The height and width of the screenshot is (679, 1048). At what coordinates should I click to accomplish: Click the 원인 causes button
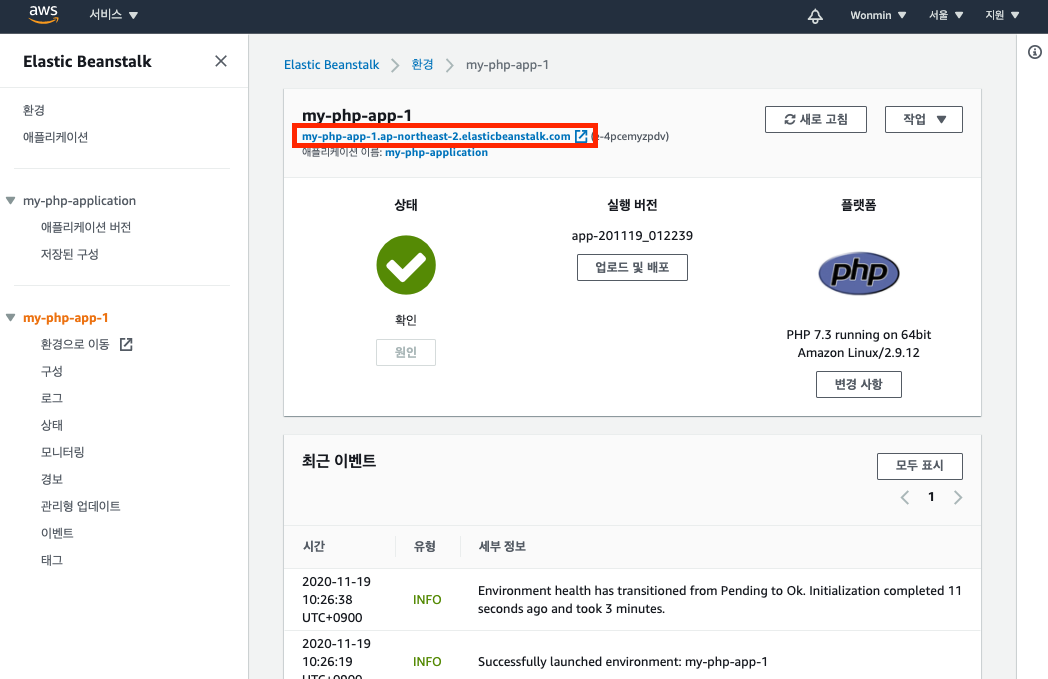point(406,352)
